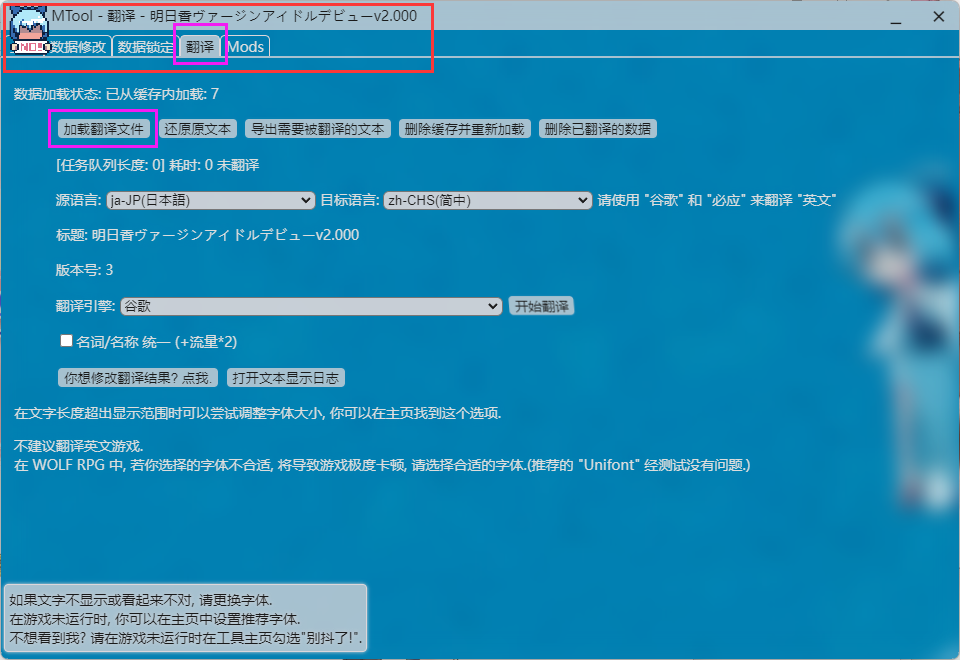Open the 打开文本显示日志 text log
Image resolution: width=960 pixels, height=660 pixels.
(x=283, y=377)
